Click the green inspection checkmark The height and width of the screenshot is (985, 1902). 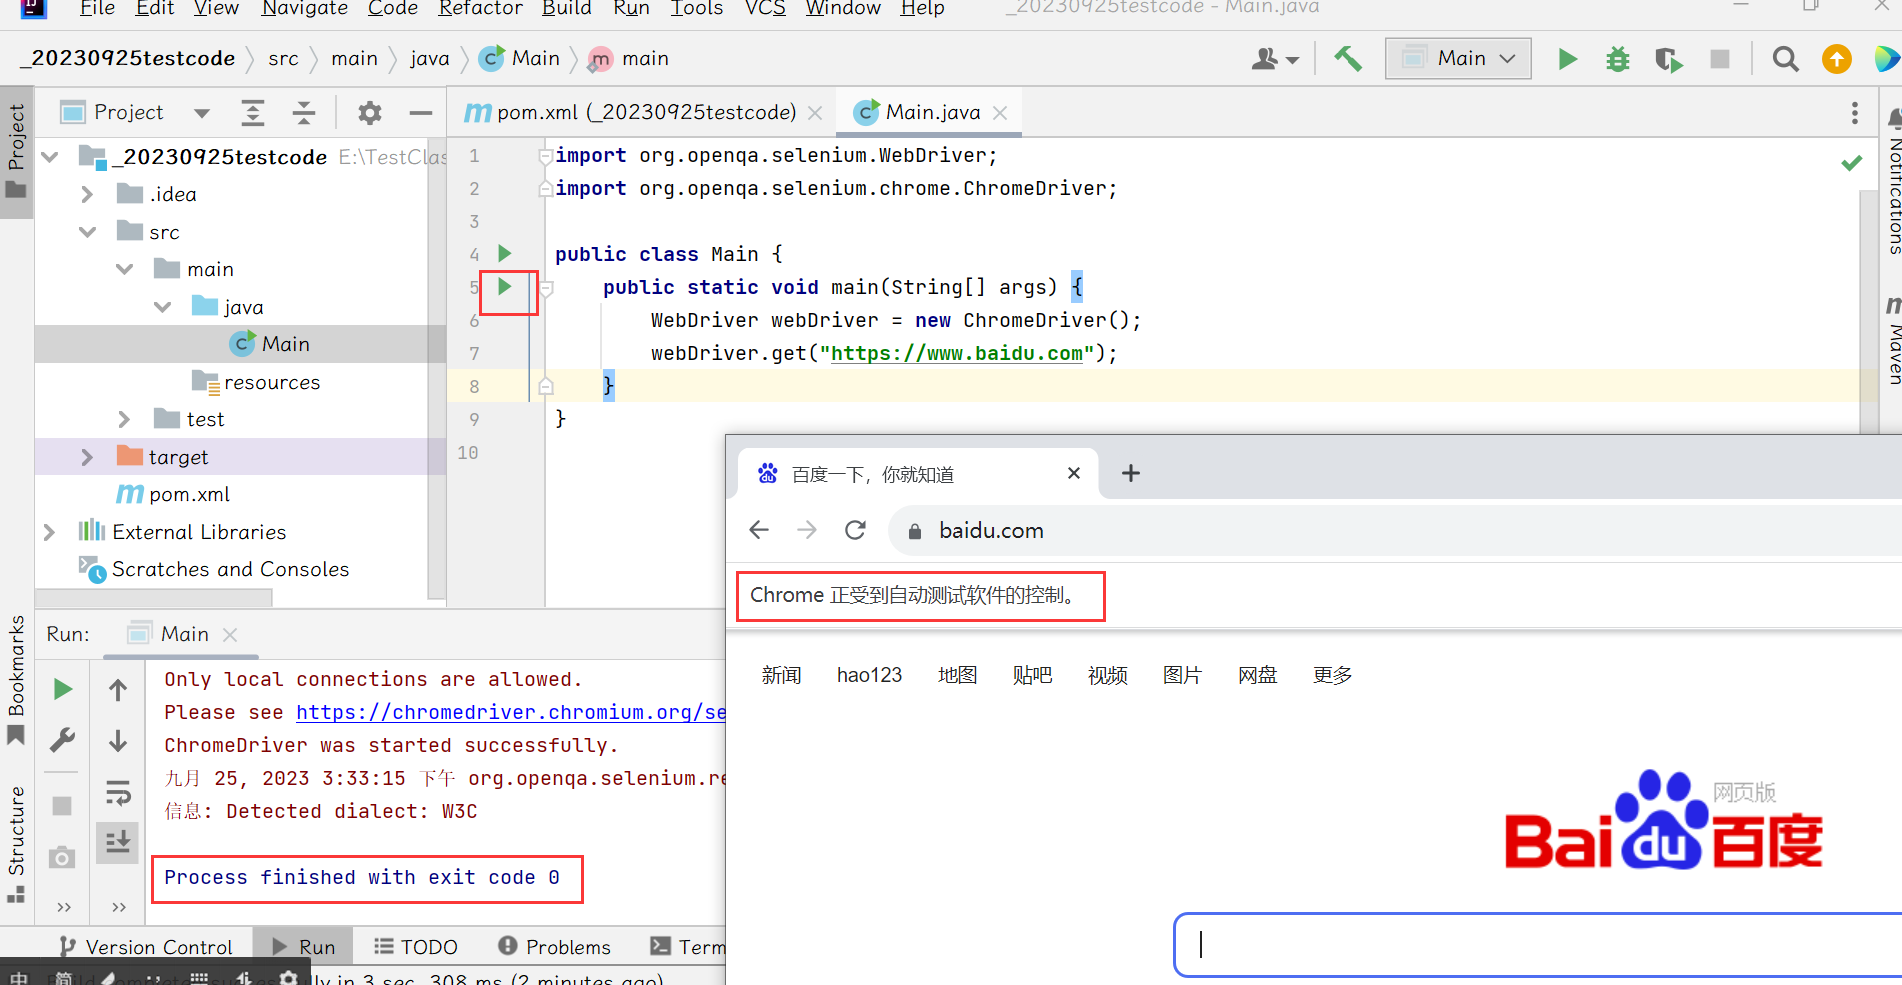[1852, 162]
